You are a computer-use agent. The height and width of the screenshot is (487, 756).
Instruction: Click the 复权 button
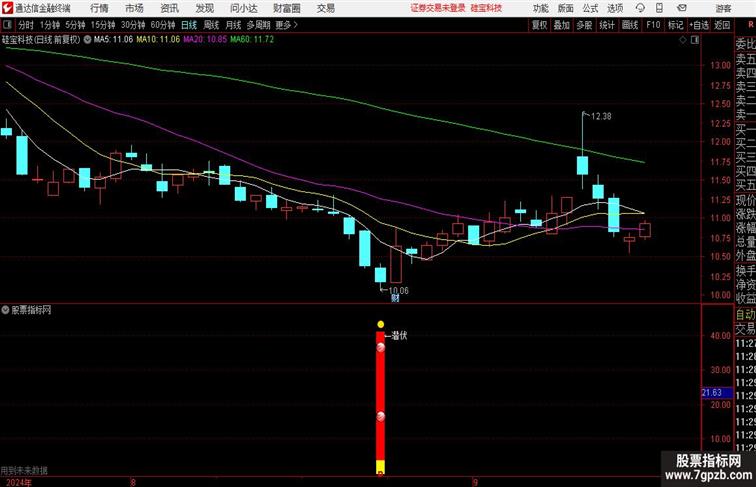coord(539,25)
